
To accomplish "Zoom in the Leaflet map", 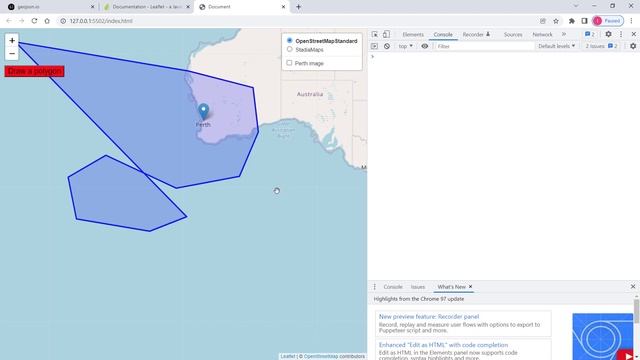I will pyautogui.click(x=12, y=40).
